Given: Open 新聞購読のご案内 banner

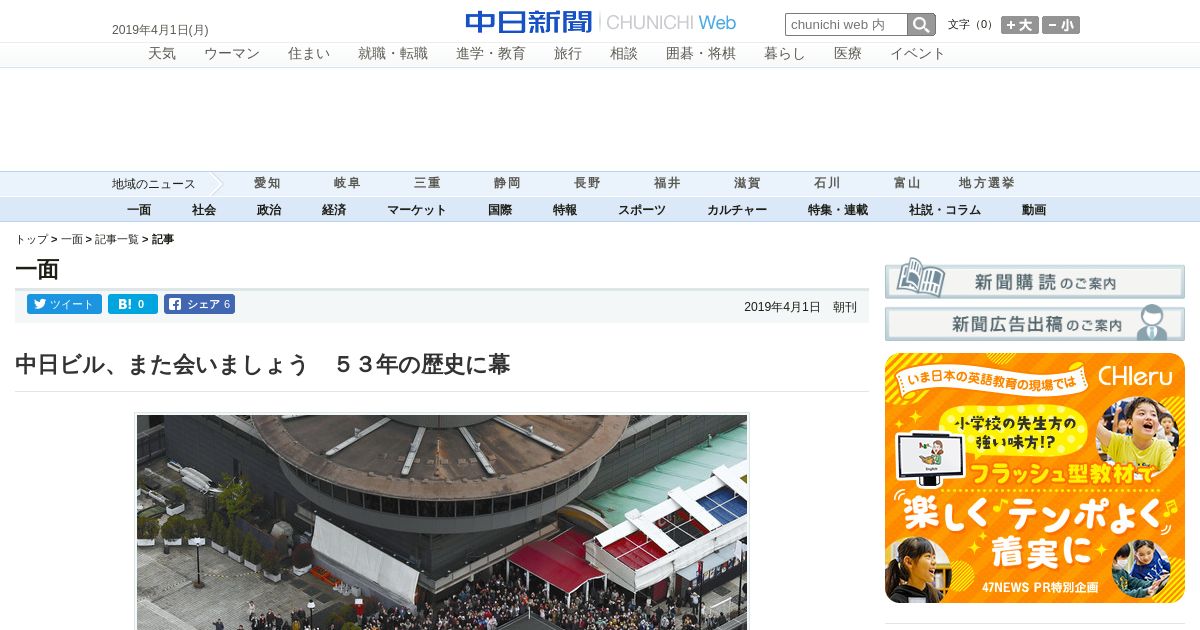Looking at the screenshot, I should click(1035, 280).
